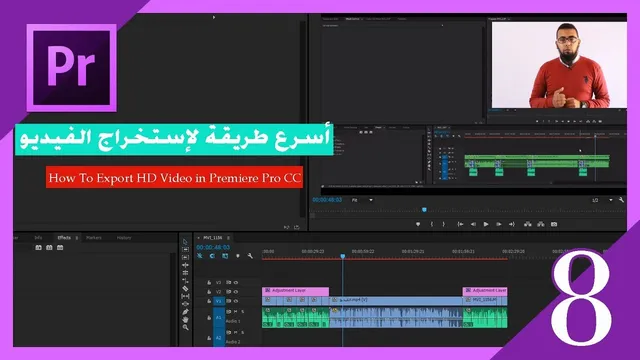This screenshot has width=640, height=360.
Task: Click the Selection arrow tool
Action: point(185,242)
